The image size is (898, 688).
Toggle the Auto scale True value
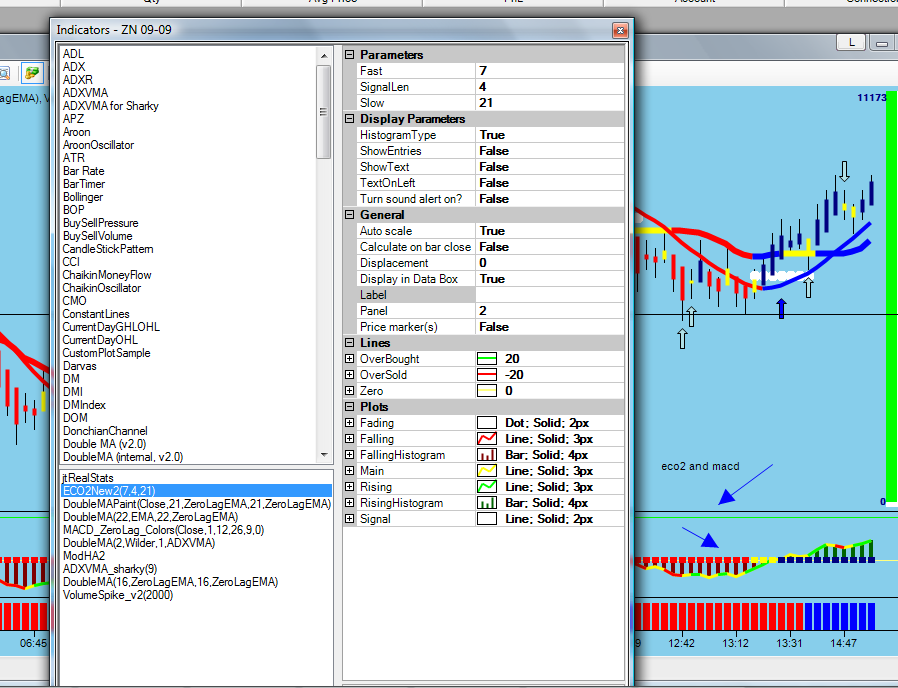[x=550, y=231]
